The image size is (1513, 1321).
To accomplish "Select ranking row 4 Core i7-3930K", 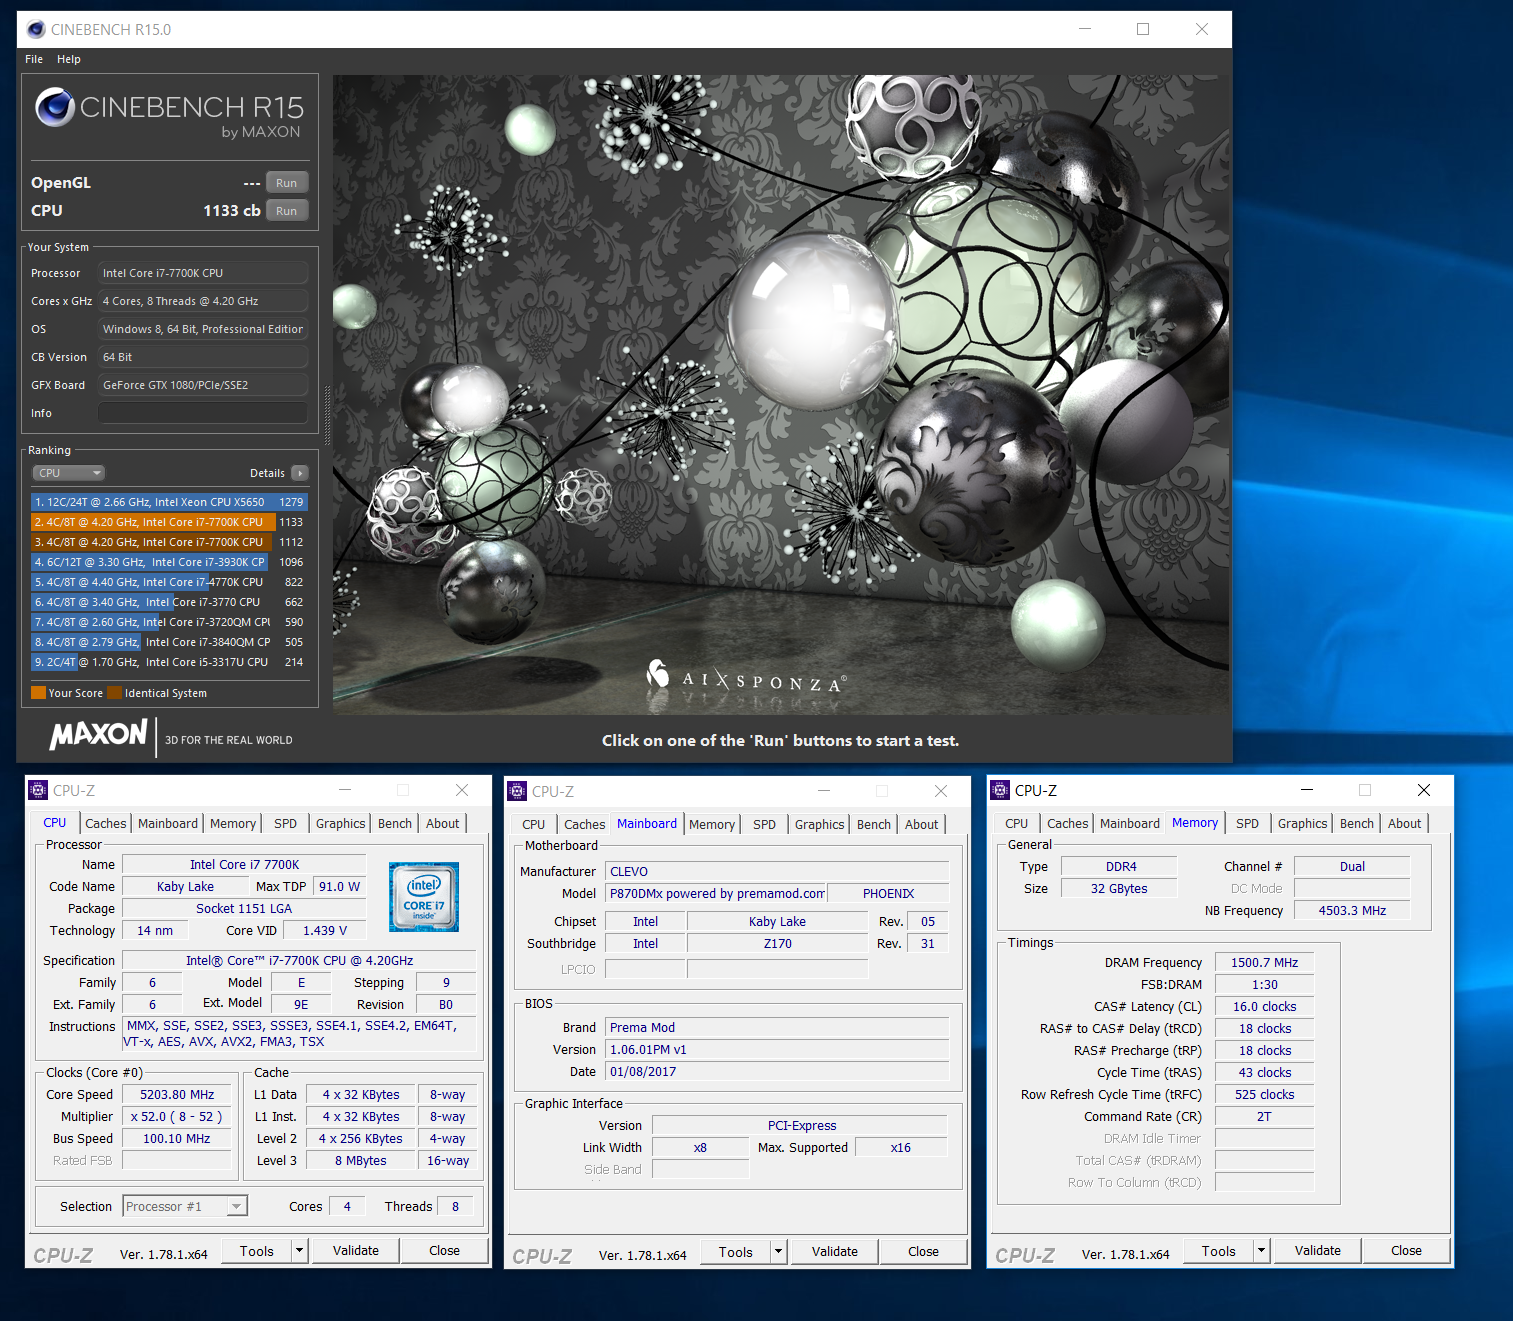I will pos(169,562).
